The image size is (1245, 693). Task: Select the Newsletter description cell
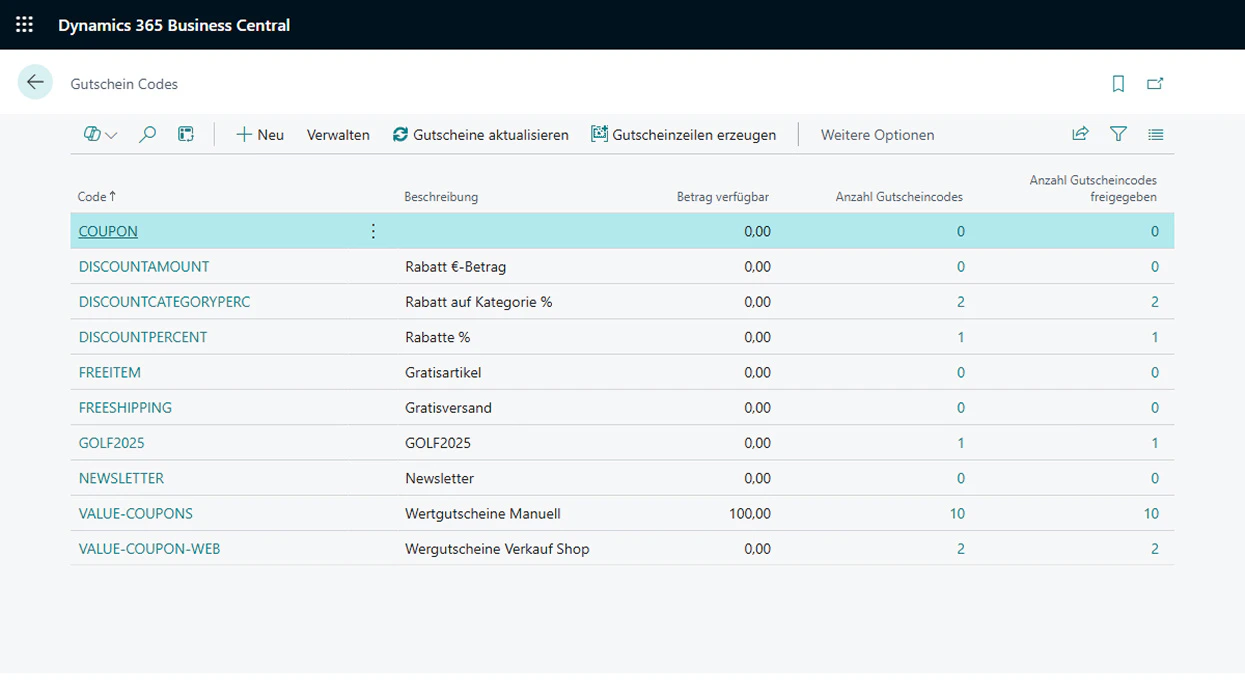[439, 478]
